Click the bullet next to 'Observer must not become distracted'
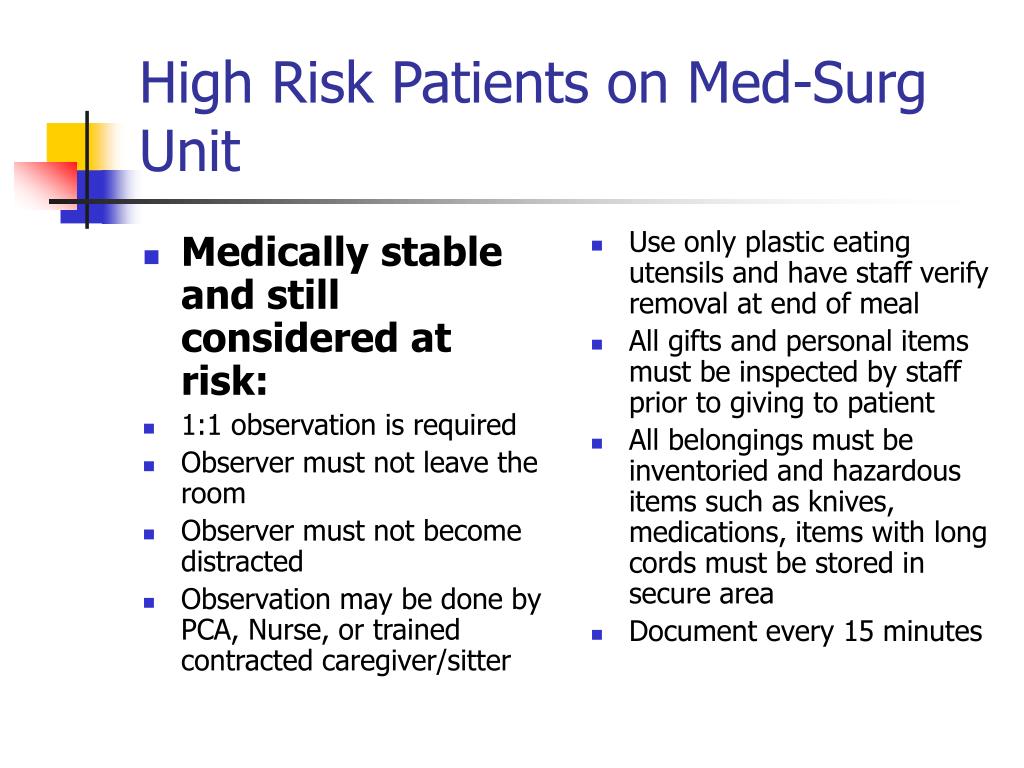 point(150,534)
